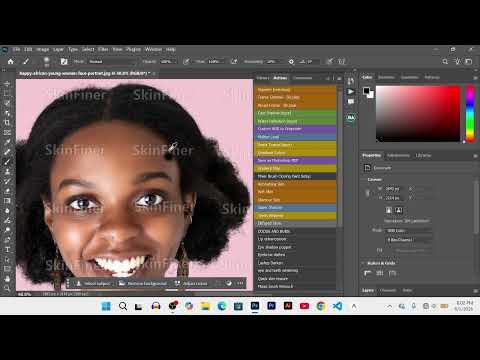Open the Filter menu
The image size is (480, 360).
click(103, 49)
